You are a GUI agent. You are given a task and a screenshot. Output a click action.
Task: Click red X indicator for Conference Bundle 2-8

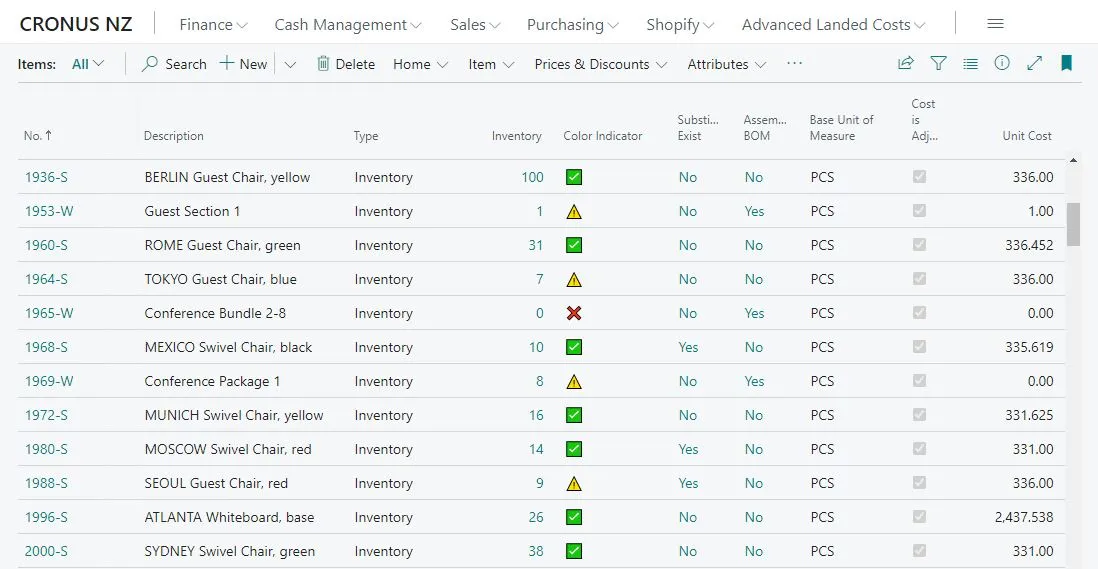(x=574, y=313)
